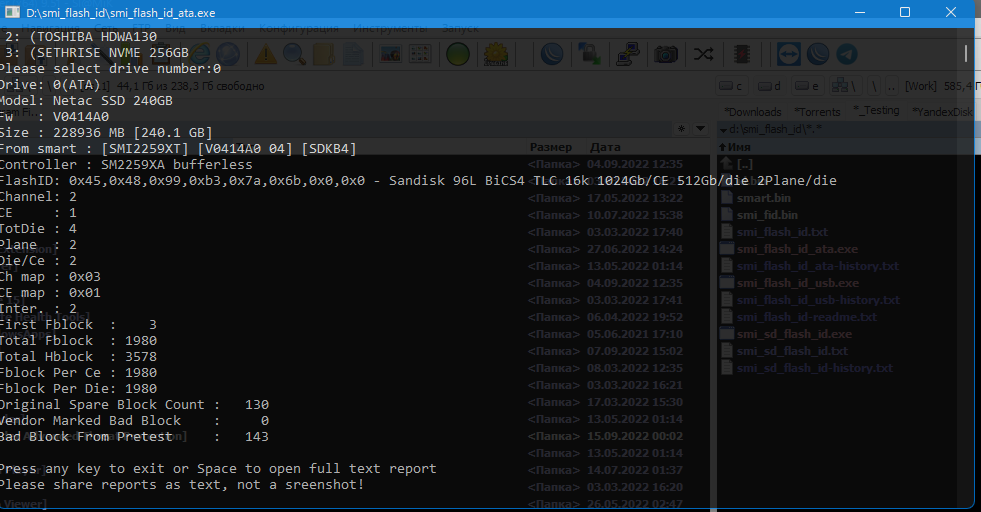
Task: Open the picture viewer toolbar icon
Action: coord(390,54)
